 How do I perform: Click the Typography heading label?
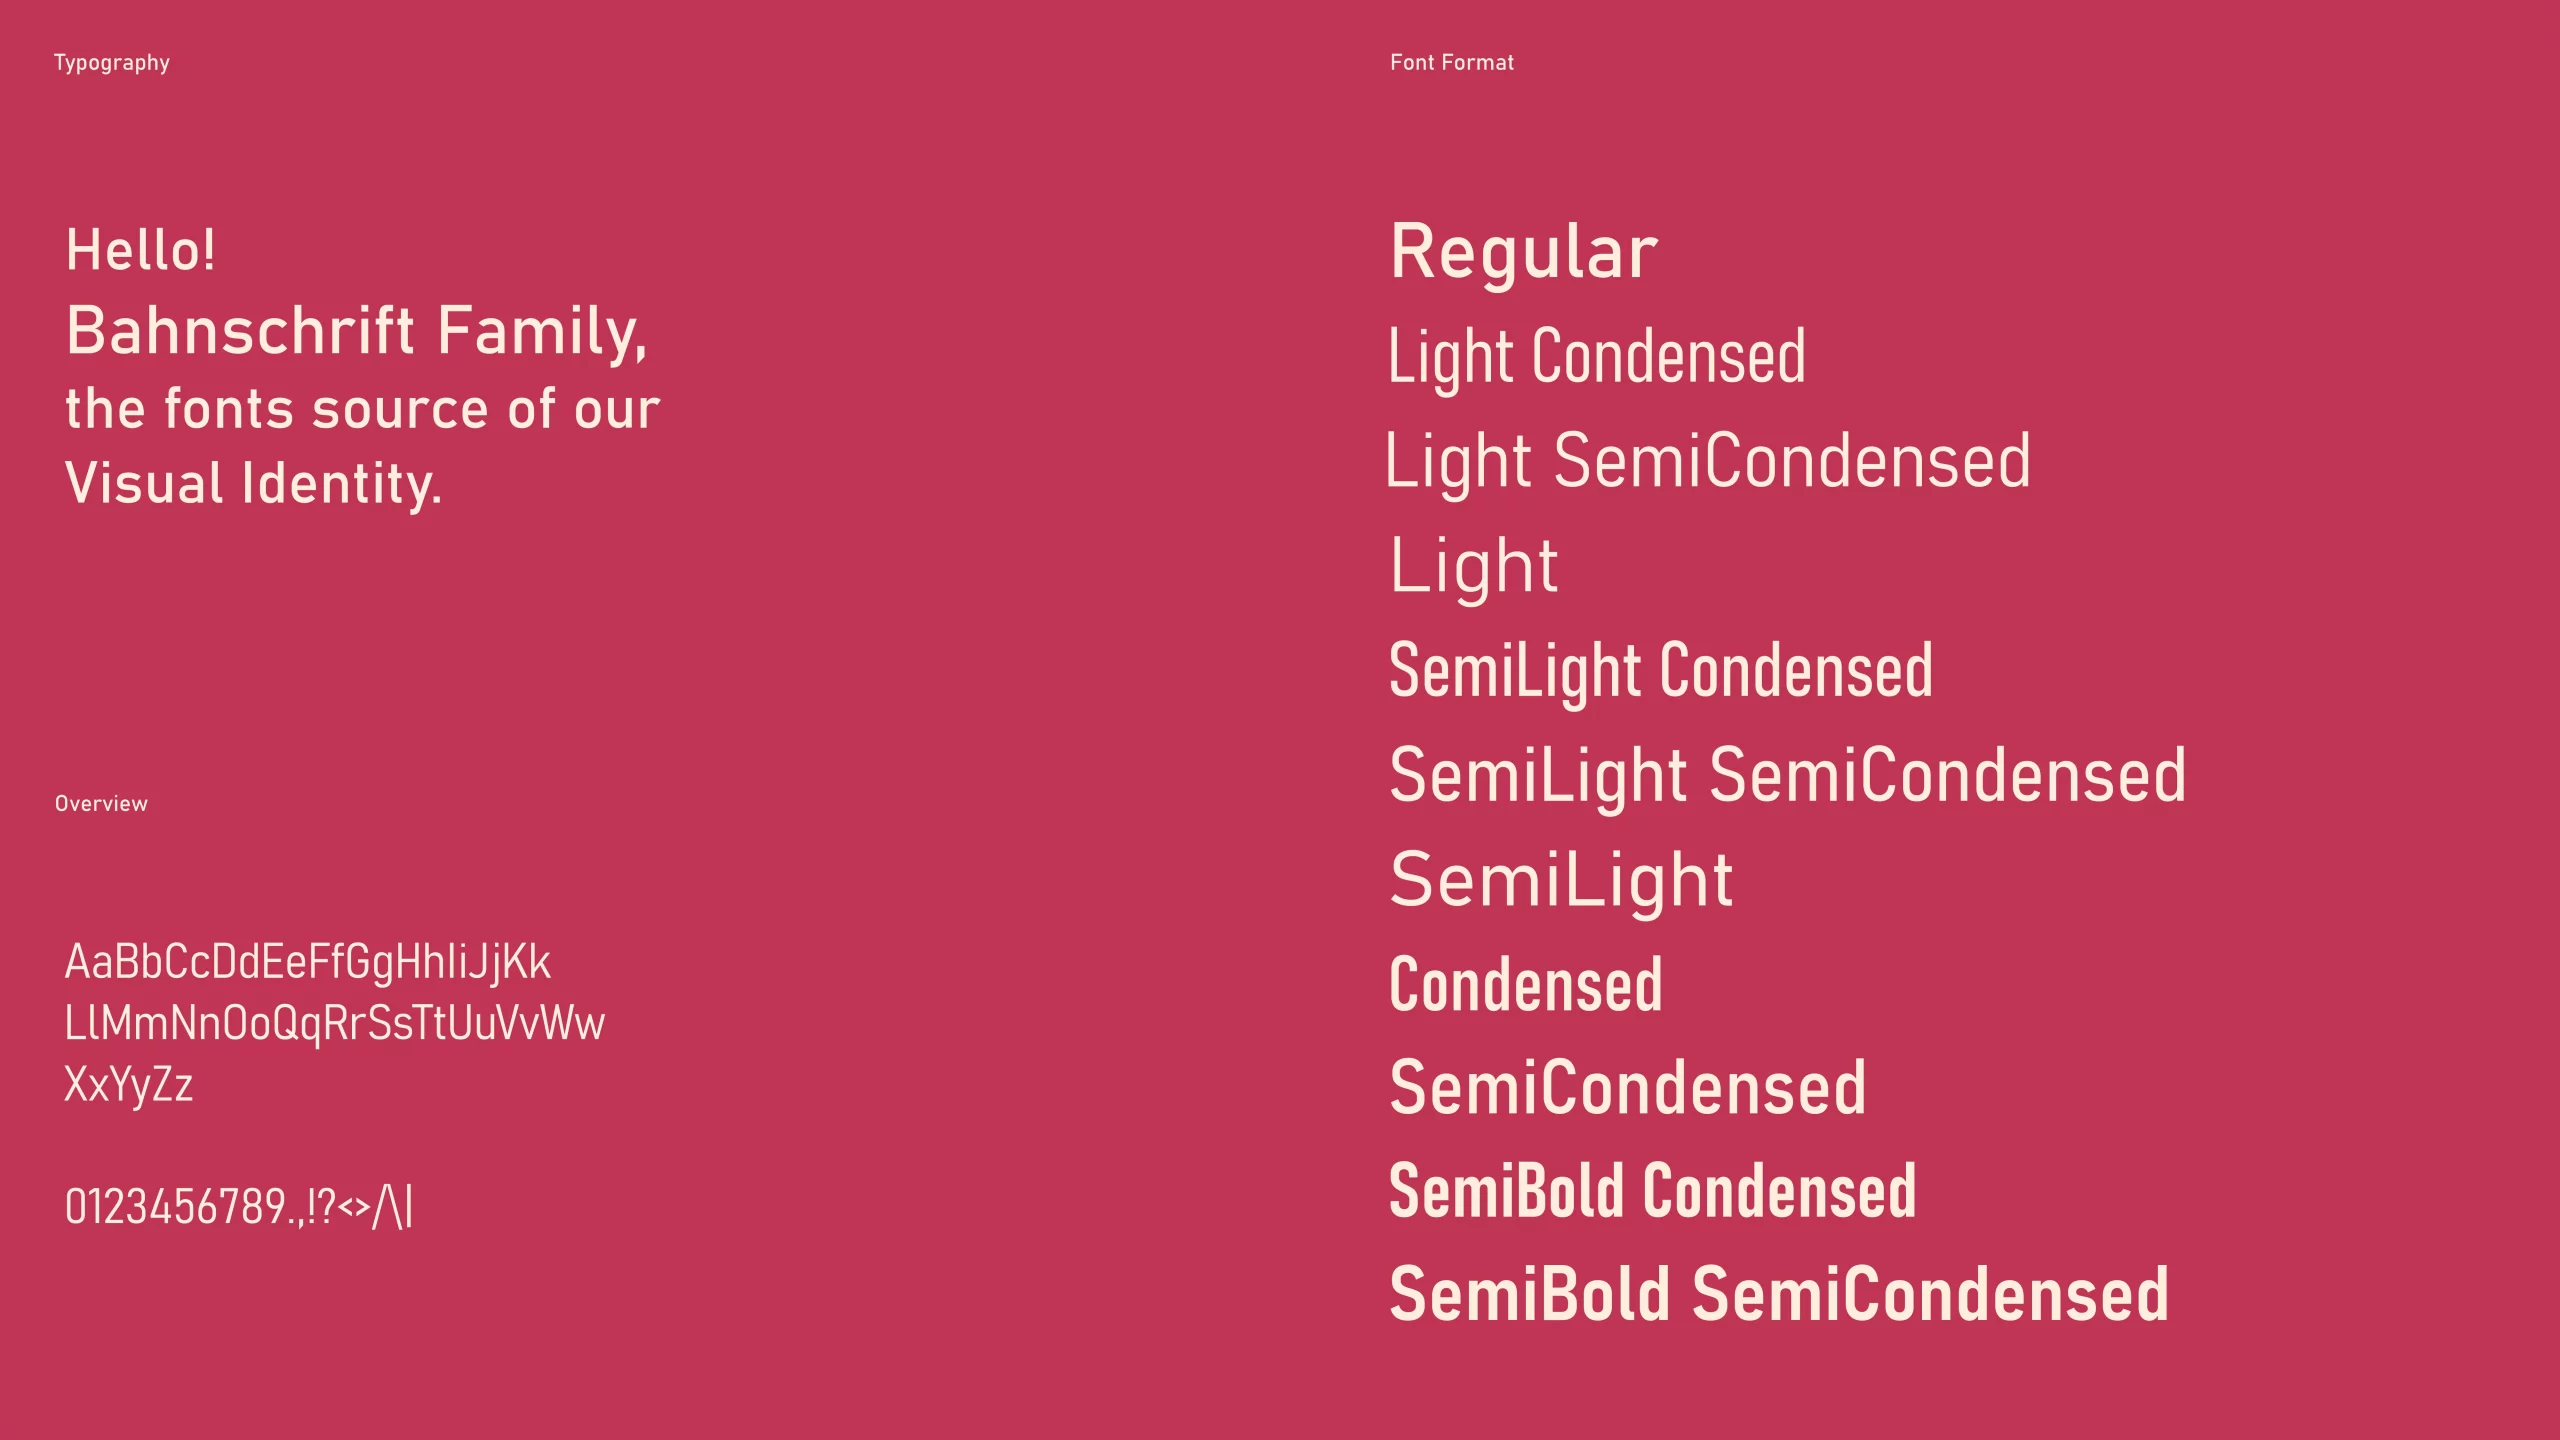point(112,63)
